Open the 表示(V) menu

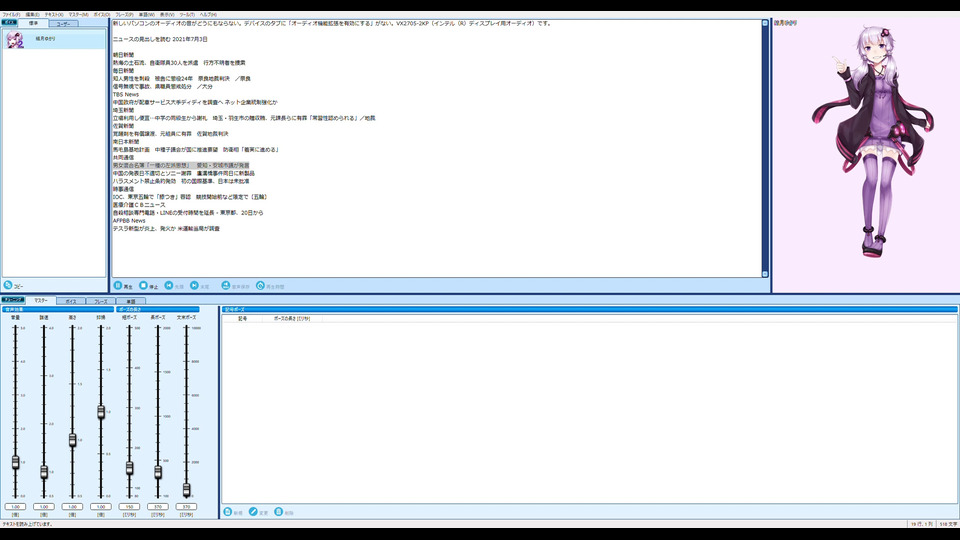(x=167, y=14)
